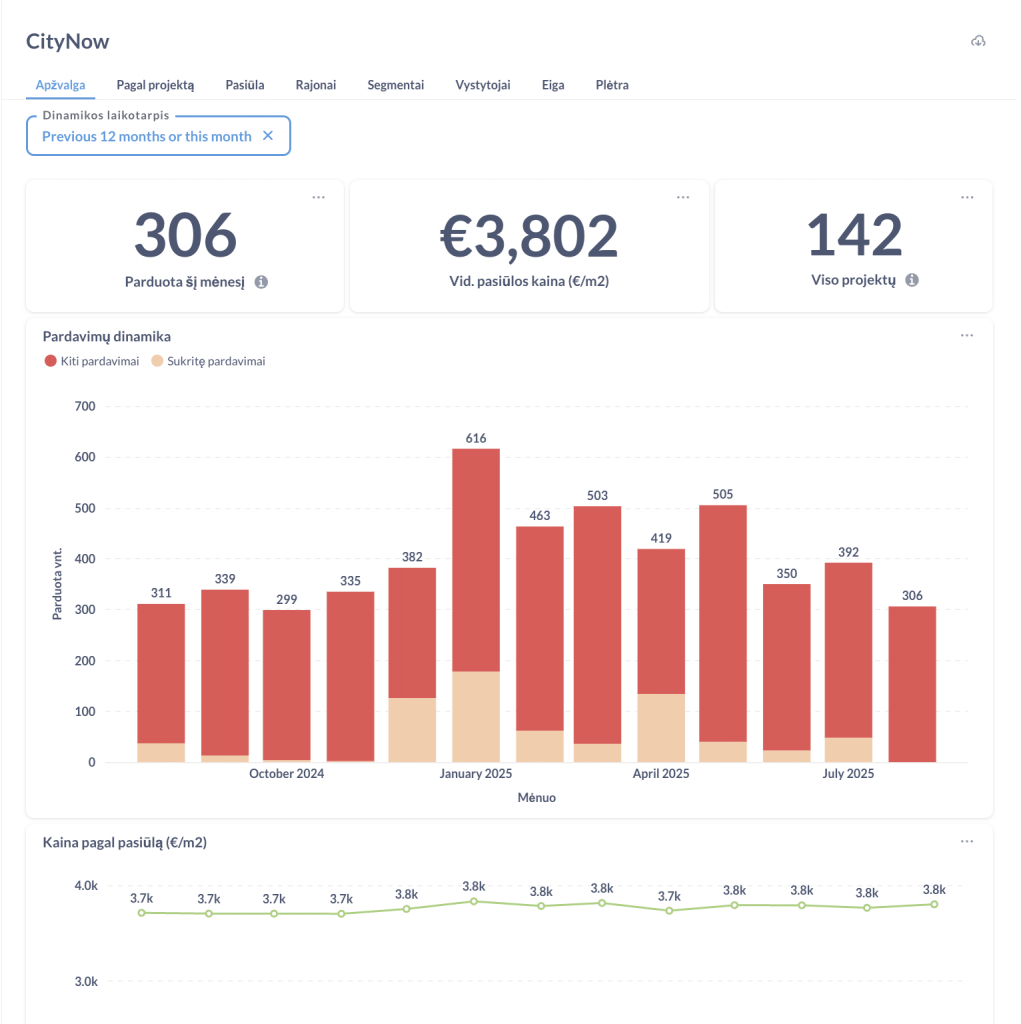This screenshot has width=1021, height=1024.
Task: Go to the Vystytojai tab
Action: pos(483,85)
